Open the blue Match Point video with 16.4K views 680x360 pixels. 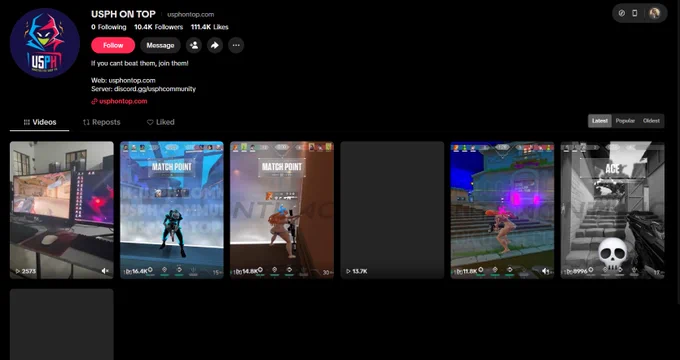(x=172, y=210)
